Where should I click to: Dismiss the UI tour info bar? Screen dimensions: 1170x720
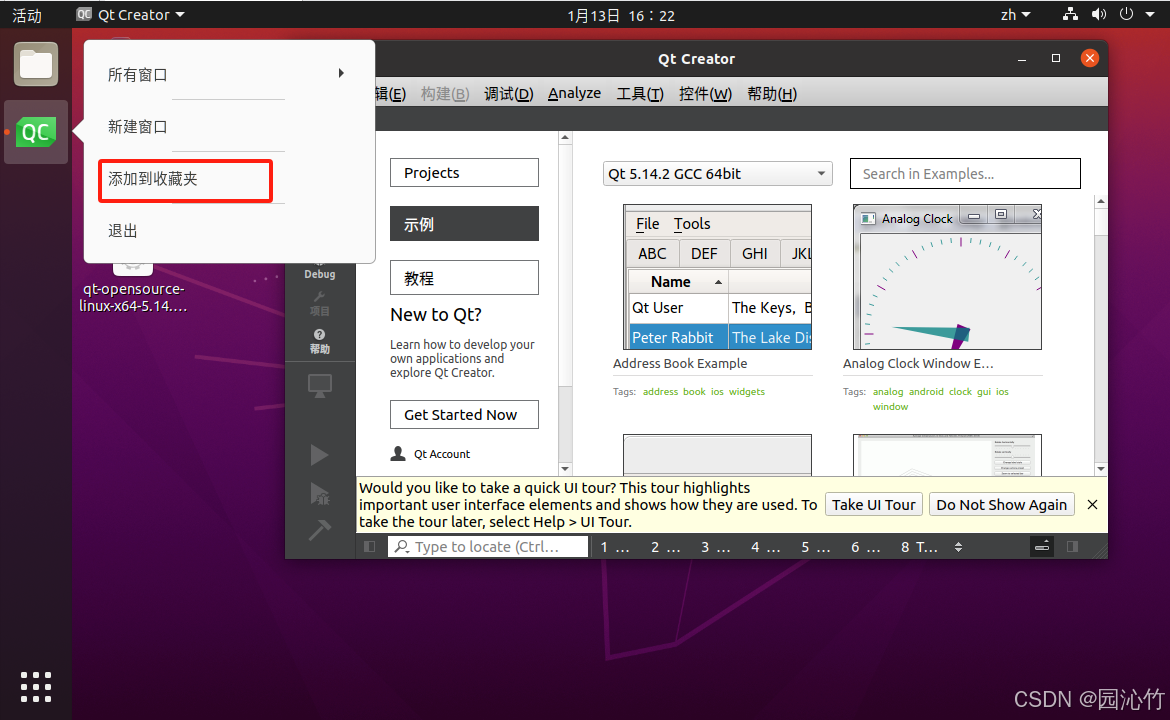tap(1092, 504)
